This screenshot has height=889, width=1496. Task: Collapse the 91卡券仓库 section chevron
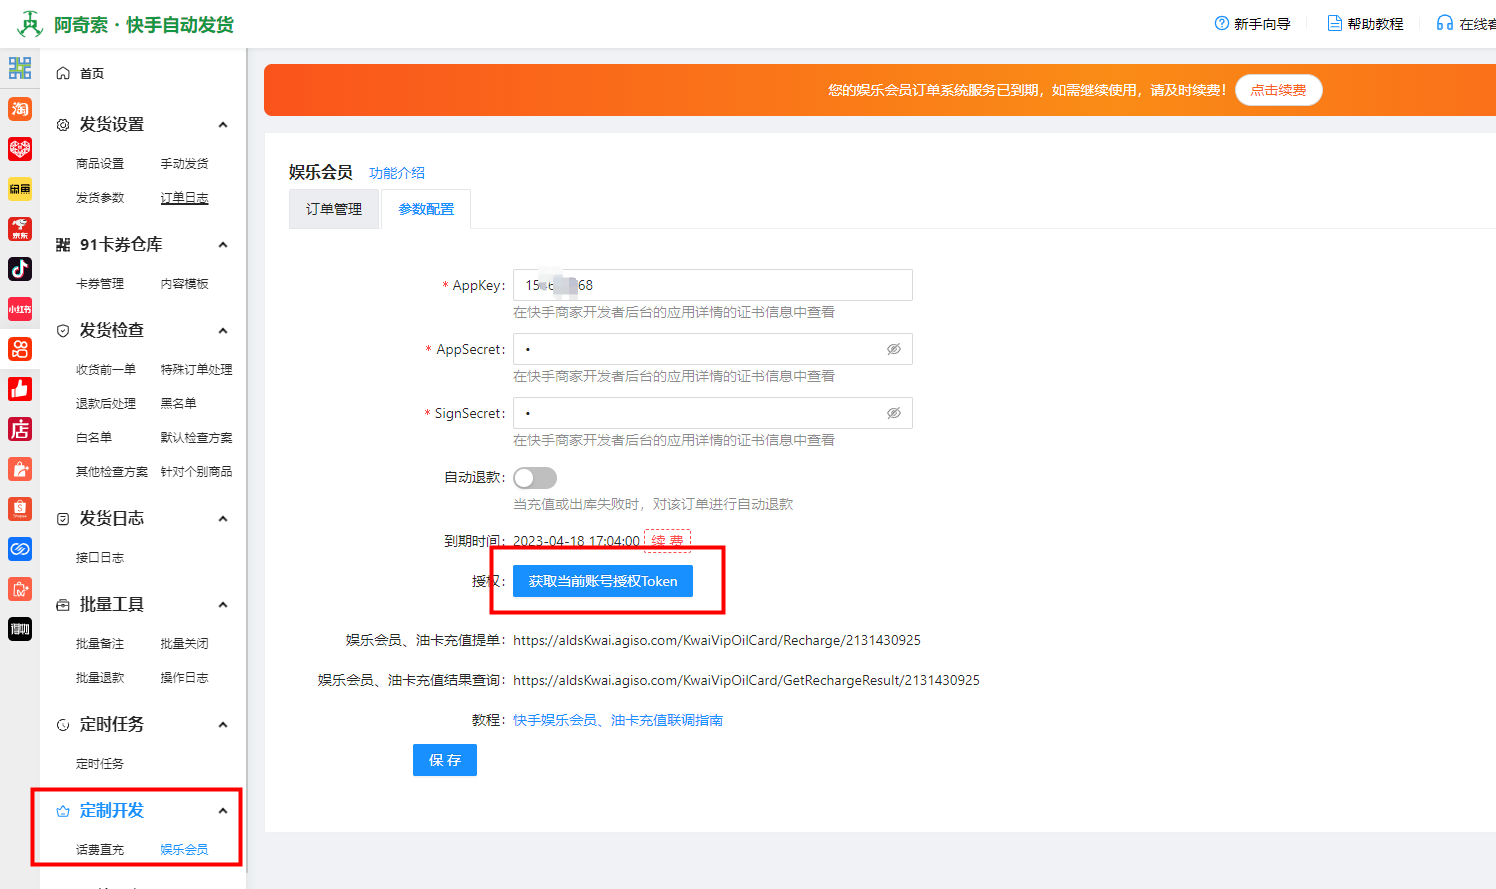[223, 245]
